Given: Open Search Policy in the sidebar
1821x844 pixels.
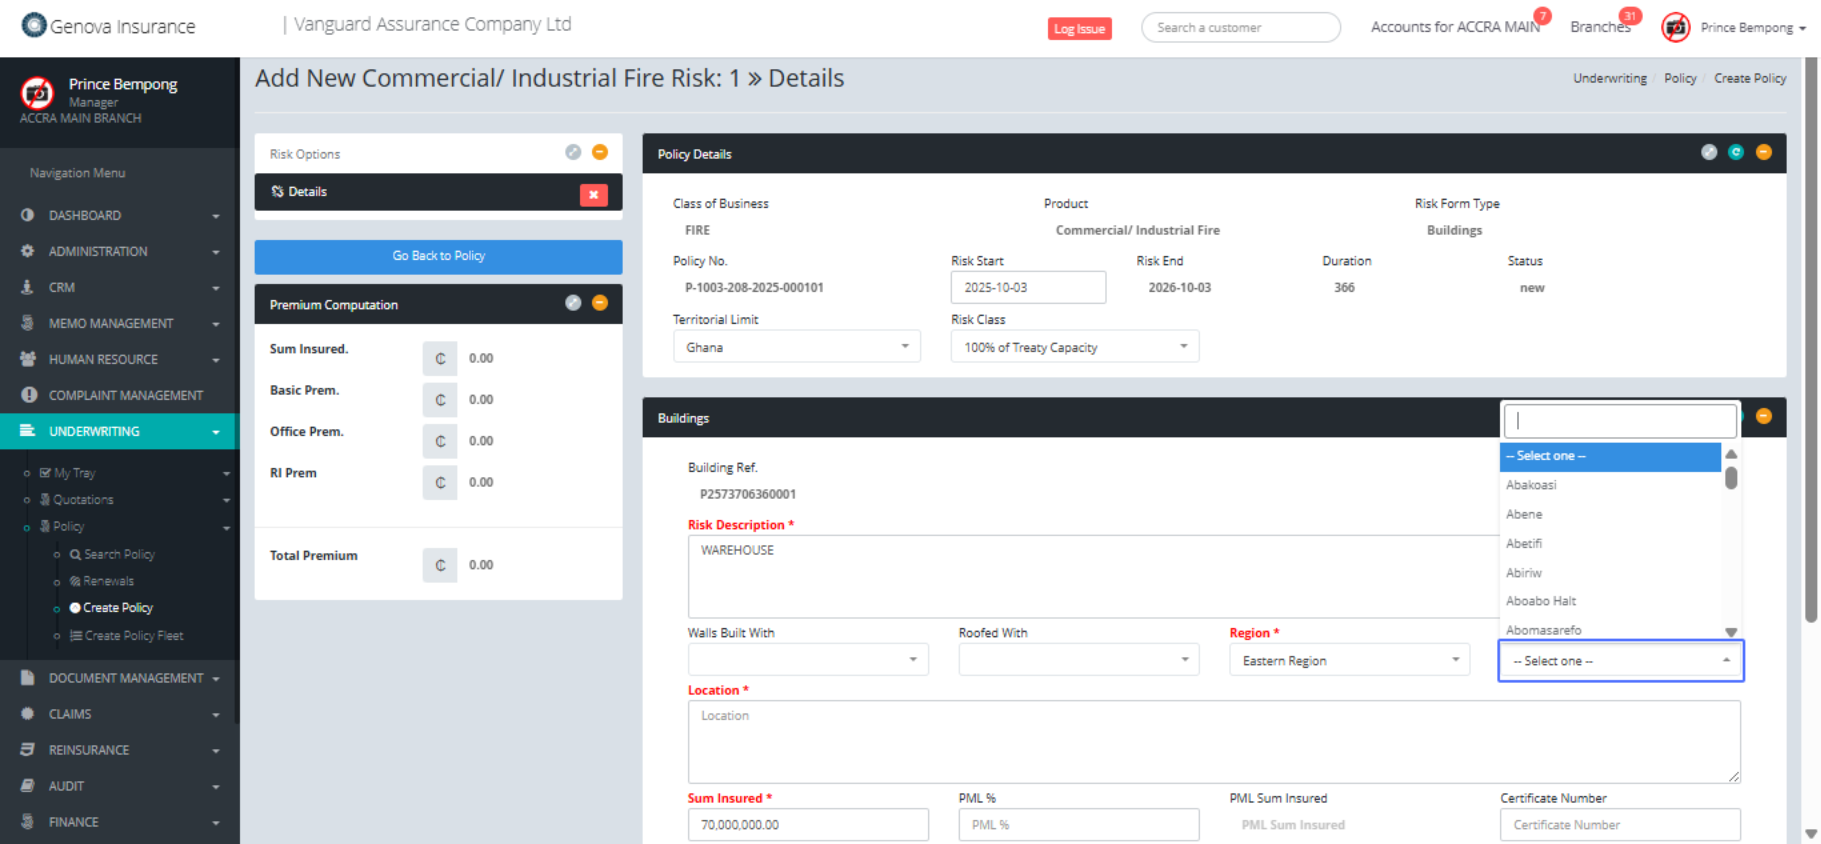Looking at the screenshot, I should tap(119, 554).
